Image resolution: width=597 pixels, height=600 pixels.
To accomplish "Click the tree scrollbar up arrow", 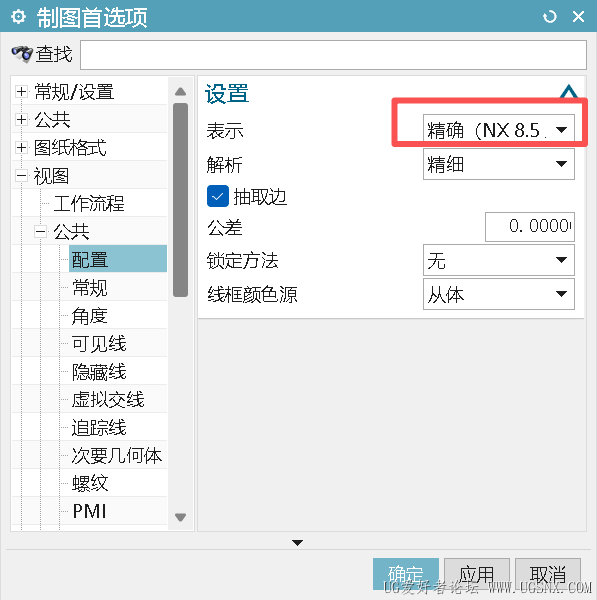I will 180,91.
